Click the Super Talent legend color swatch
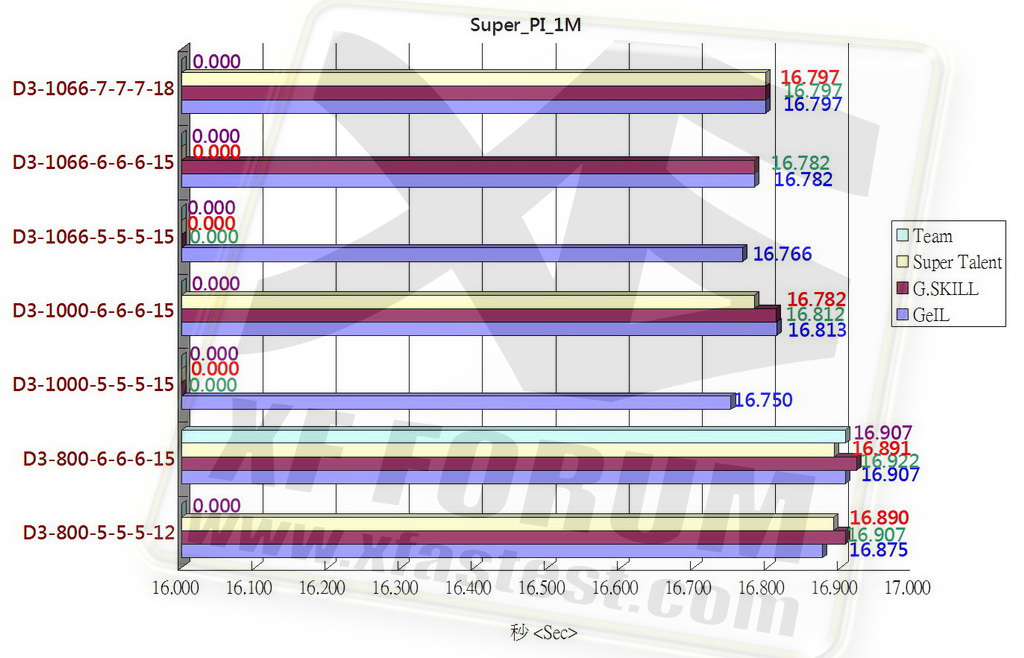Image resolution: width=1024 pixels, height=658 pixels. (x=901, y=262)
